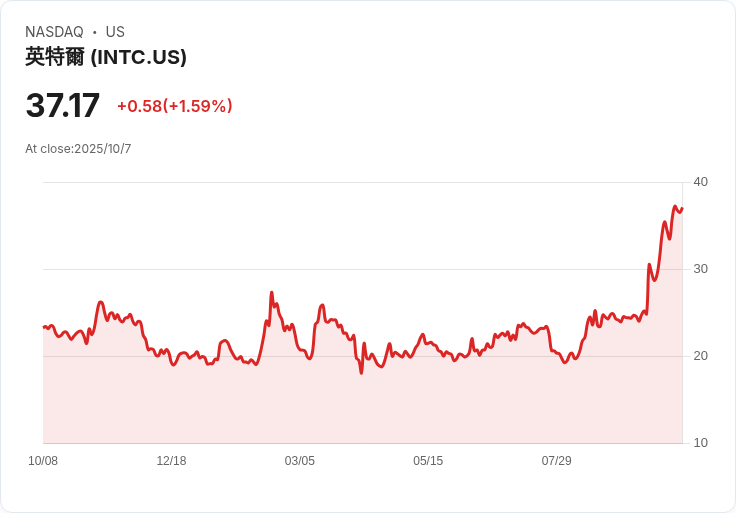736x513 pixels.
Task: Click the sharp price spike before 03/05
Action: pos(271,293)
